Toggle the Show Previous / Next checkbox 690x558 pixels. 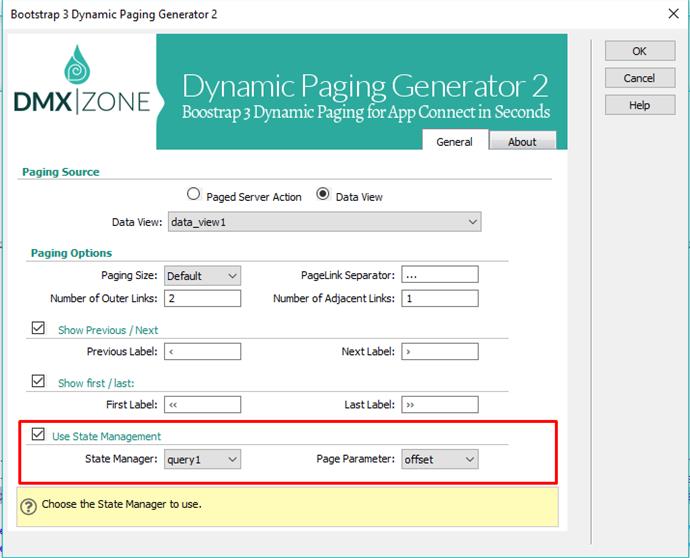click(38, 328)
